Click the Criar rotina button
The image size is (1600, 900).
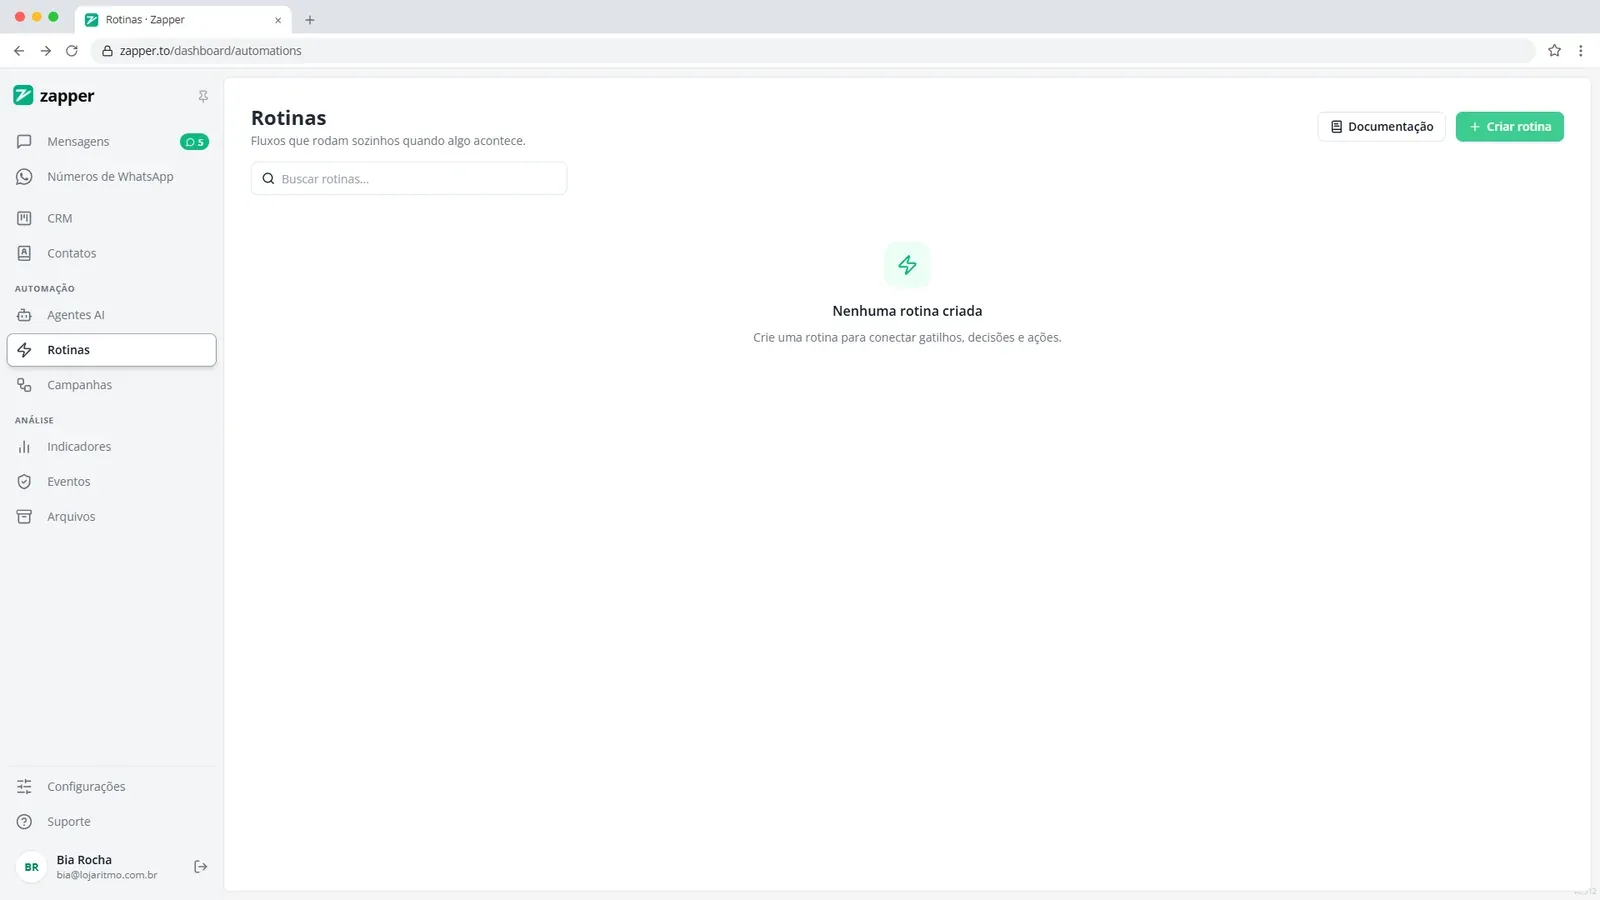click(1509, 127)
